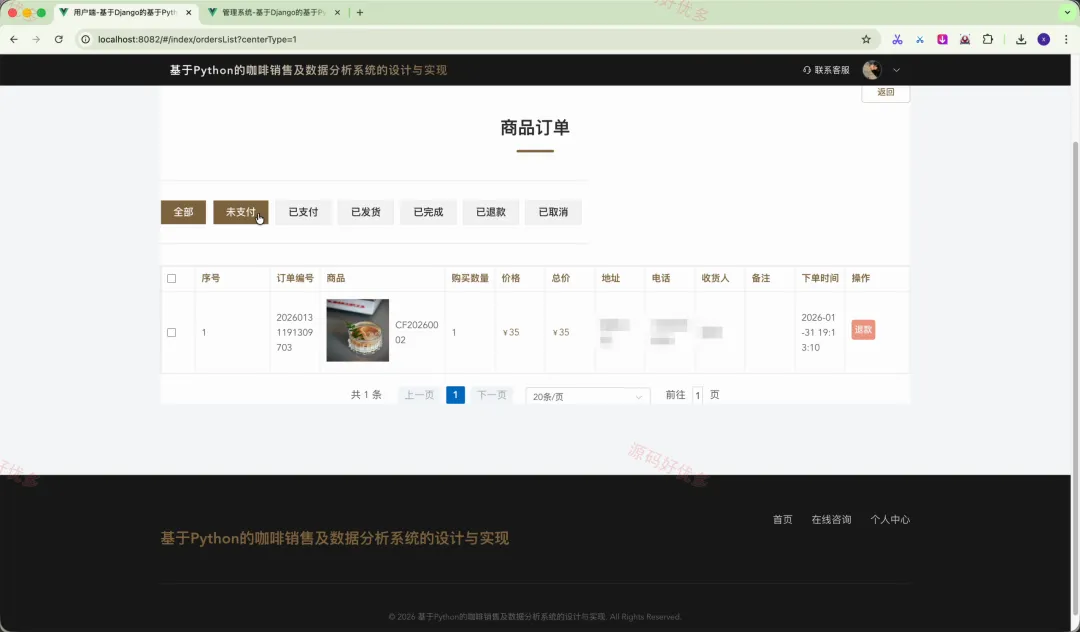Click the 退款 button for the order
The image size is (1080, 632).
coord(863,329)
